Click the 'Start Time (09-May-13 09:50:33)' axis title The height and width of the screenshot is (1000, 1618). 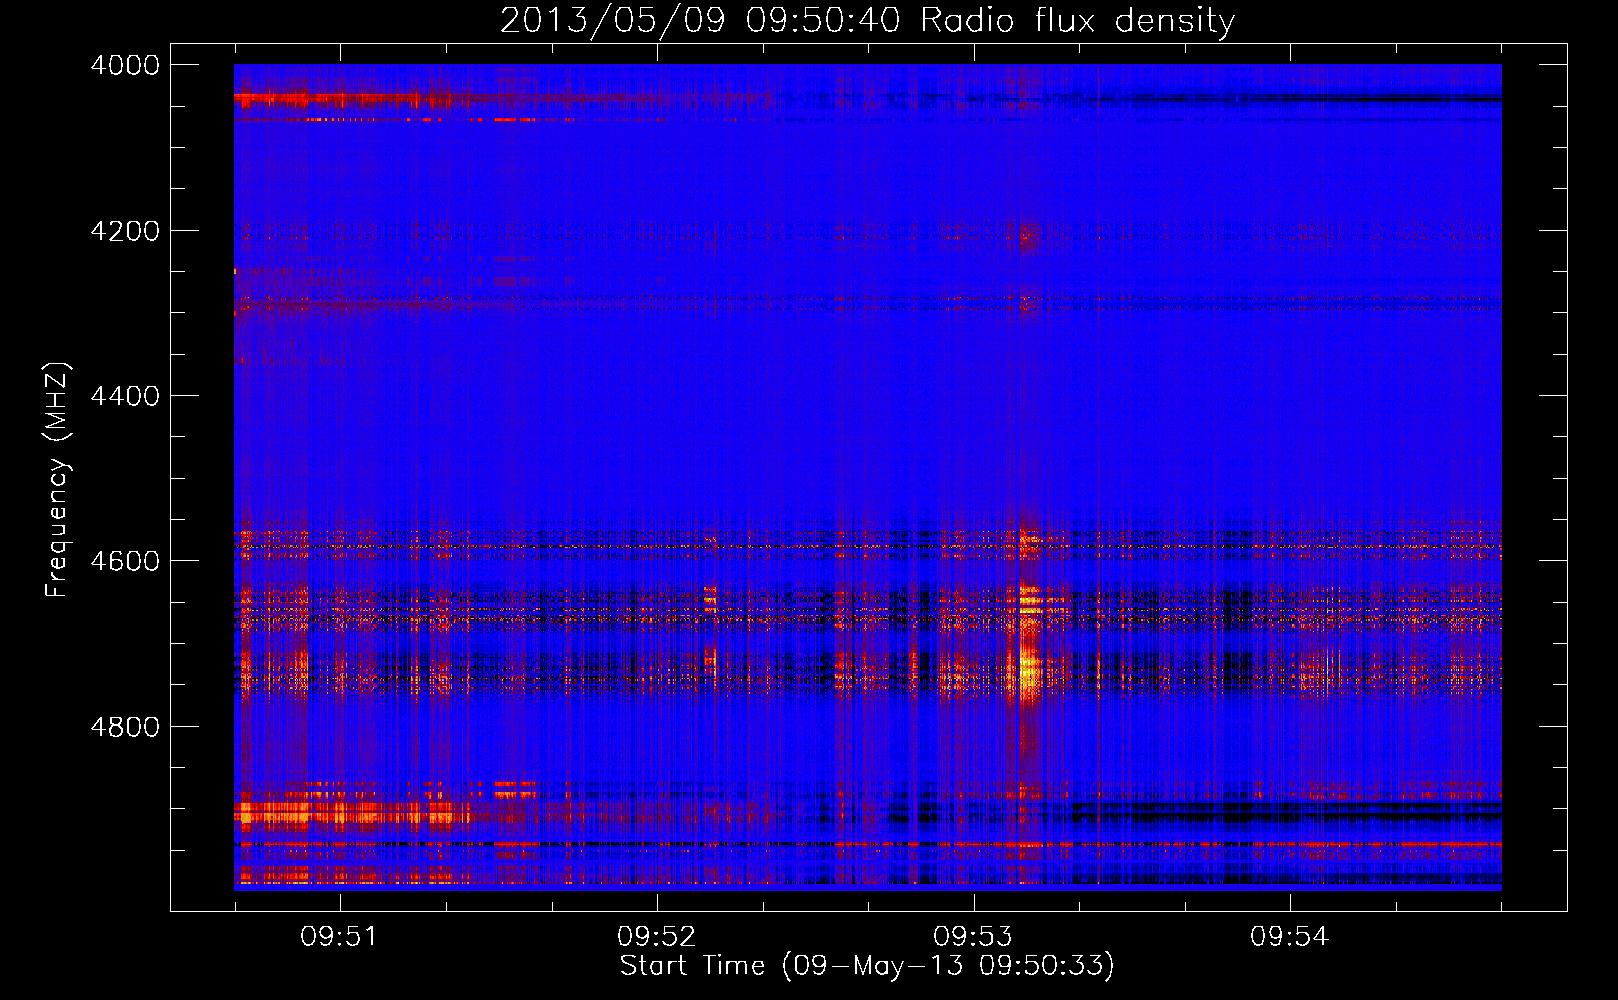pos(867,966)
